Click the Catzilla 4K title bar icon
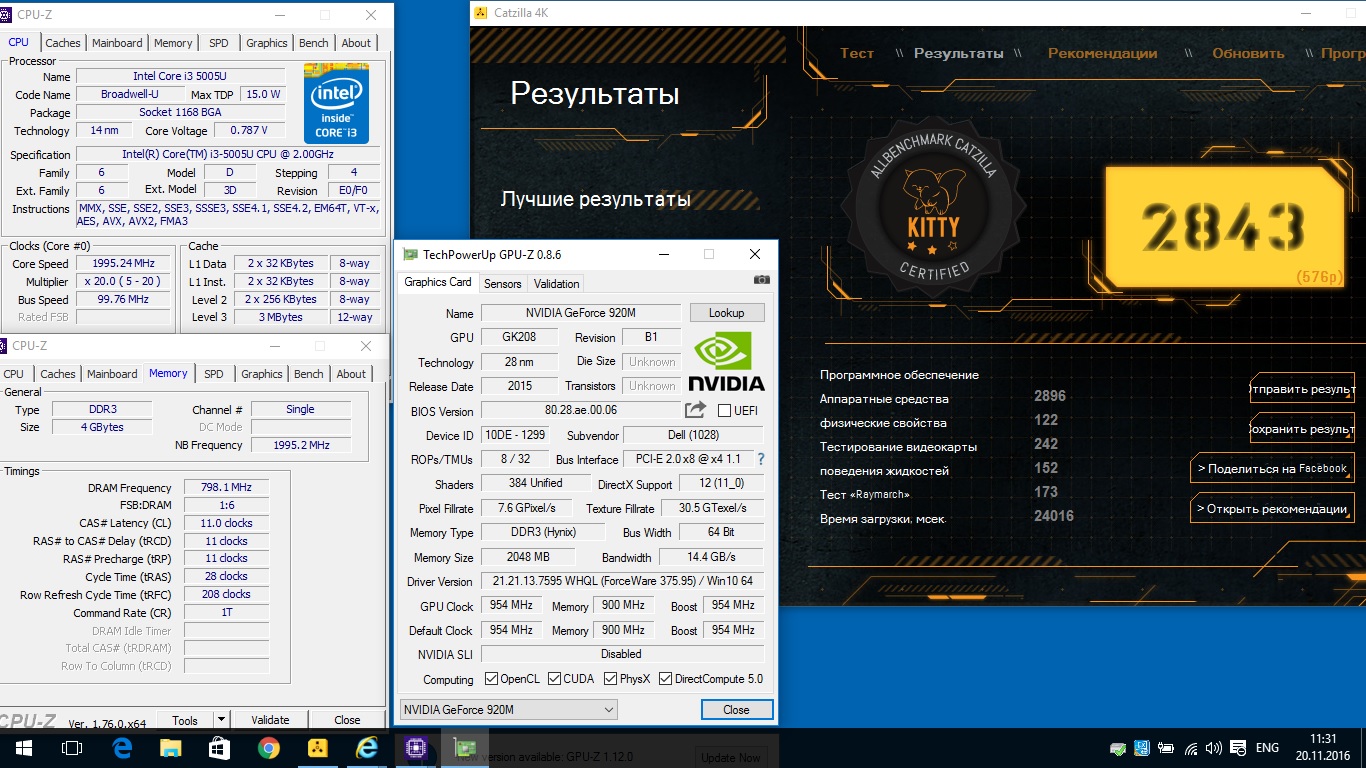This screenshot has height=768, width=1366. click(x=481, y=13)
